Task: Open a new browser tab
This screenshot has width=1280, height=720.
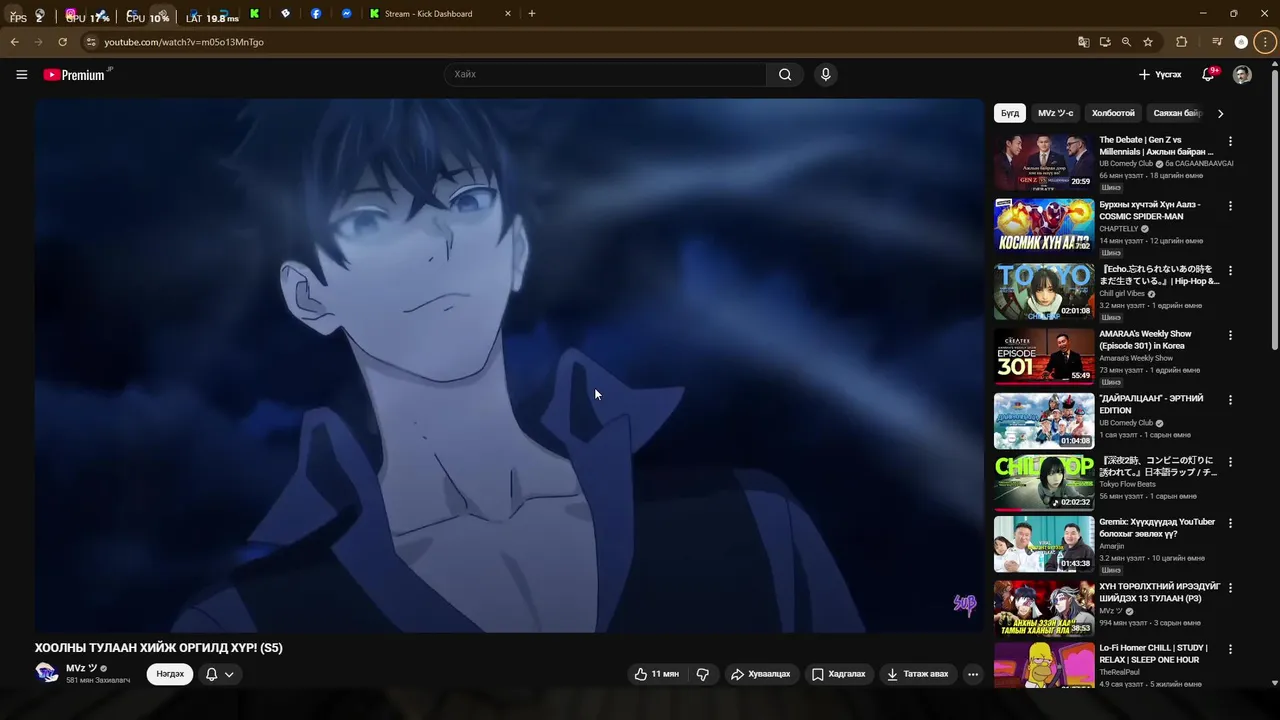Action: coord(531,14)
